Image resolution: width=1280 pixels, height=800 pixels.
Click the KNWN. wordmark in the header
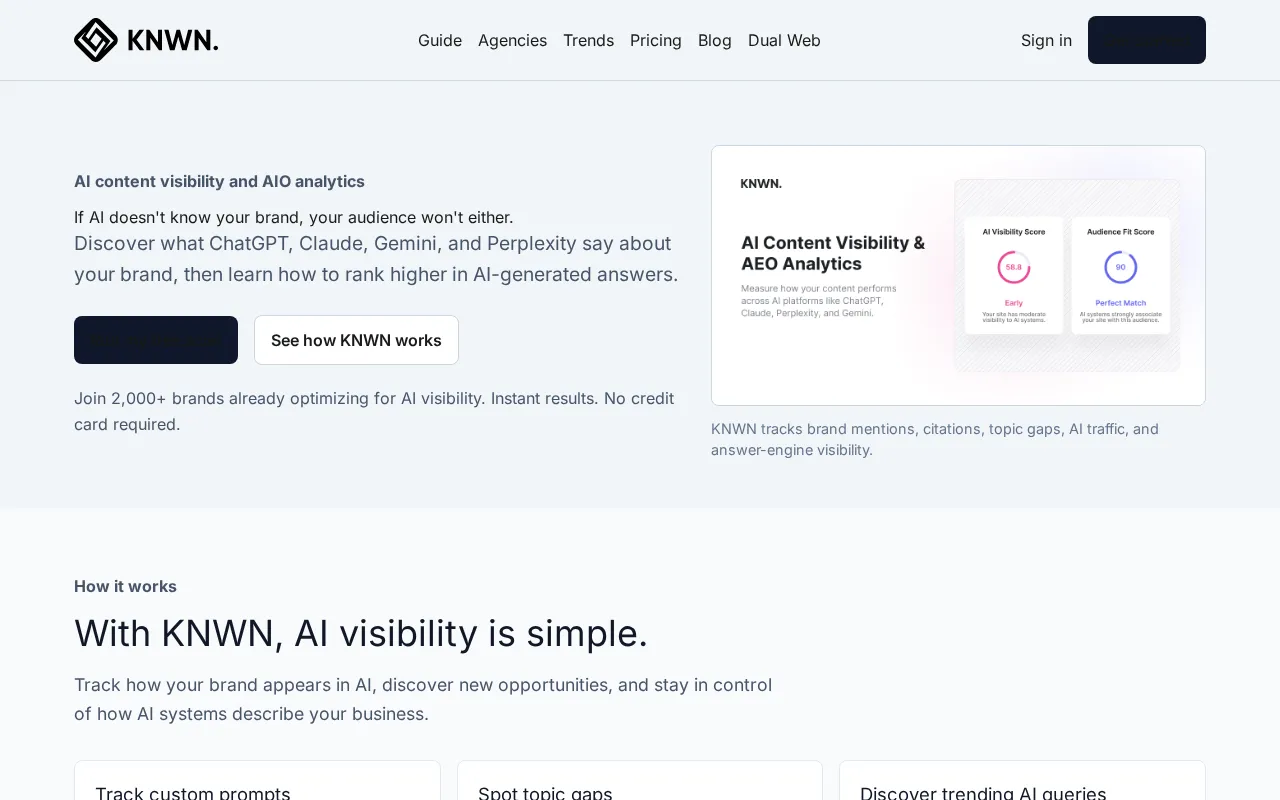[173, 40]
